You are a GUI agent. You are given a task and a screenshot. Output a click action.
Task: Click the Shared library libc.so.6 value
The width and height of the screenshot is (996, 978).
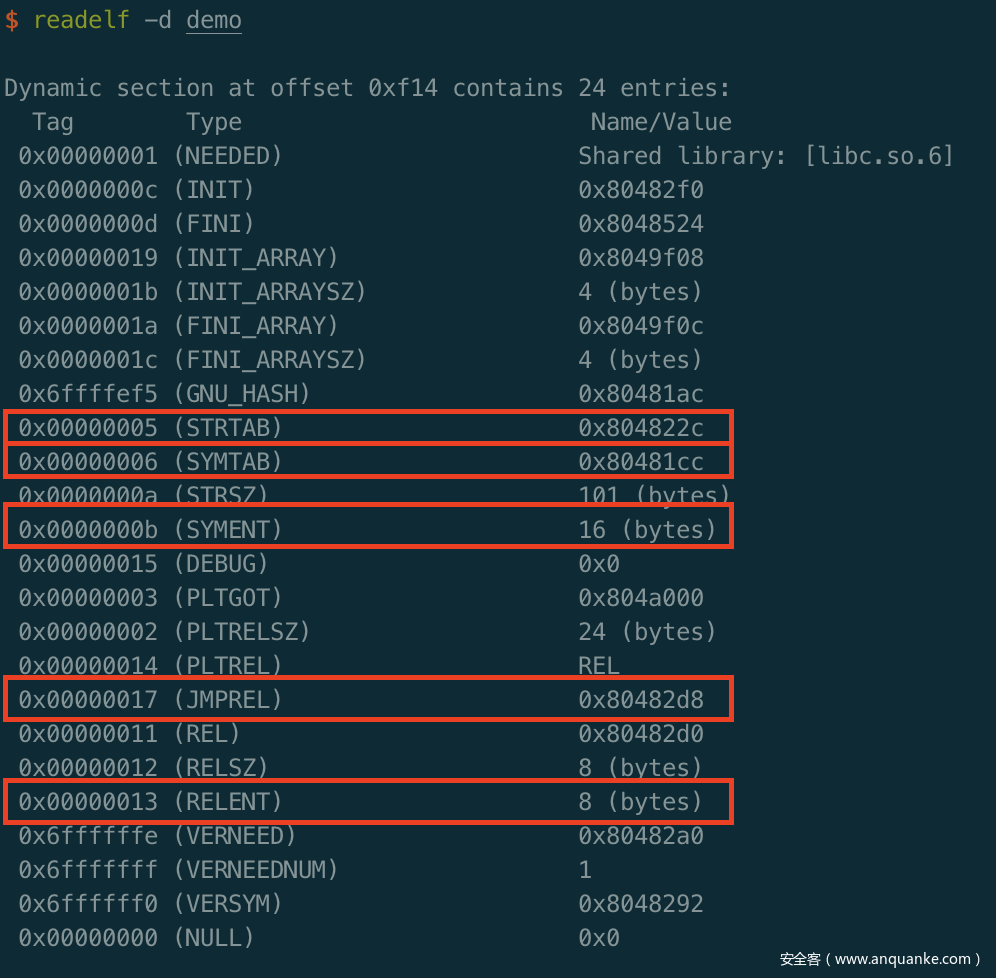click(x=765, y=156)
